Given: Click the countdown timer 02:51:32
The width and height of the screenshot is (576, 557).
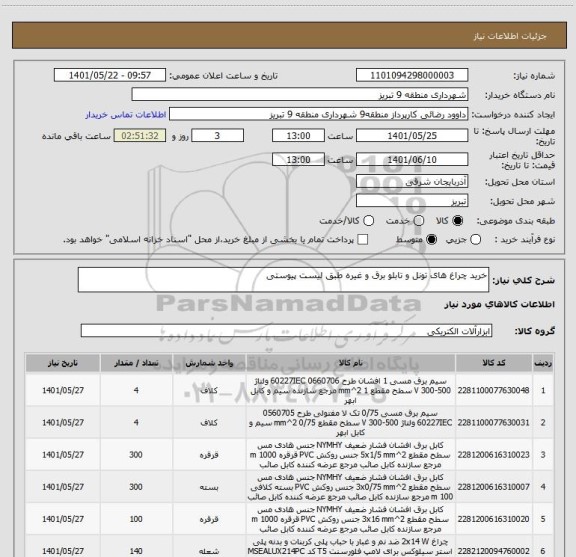Looking at the screenshot, I should (140, 136).
